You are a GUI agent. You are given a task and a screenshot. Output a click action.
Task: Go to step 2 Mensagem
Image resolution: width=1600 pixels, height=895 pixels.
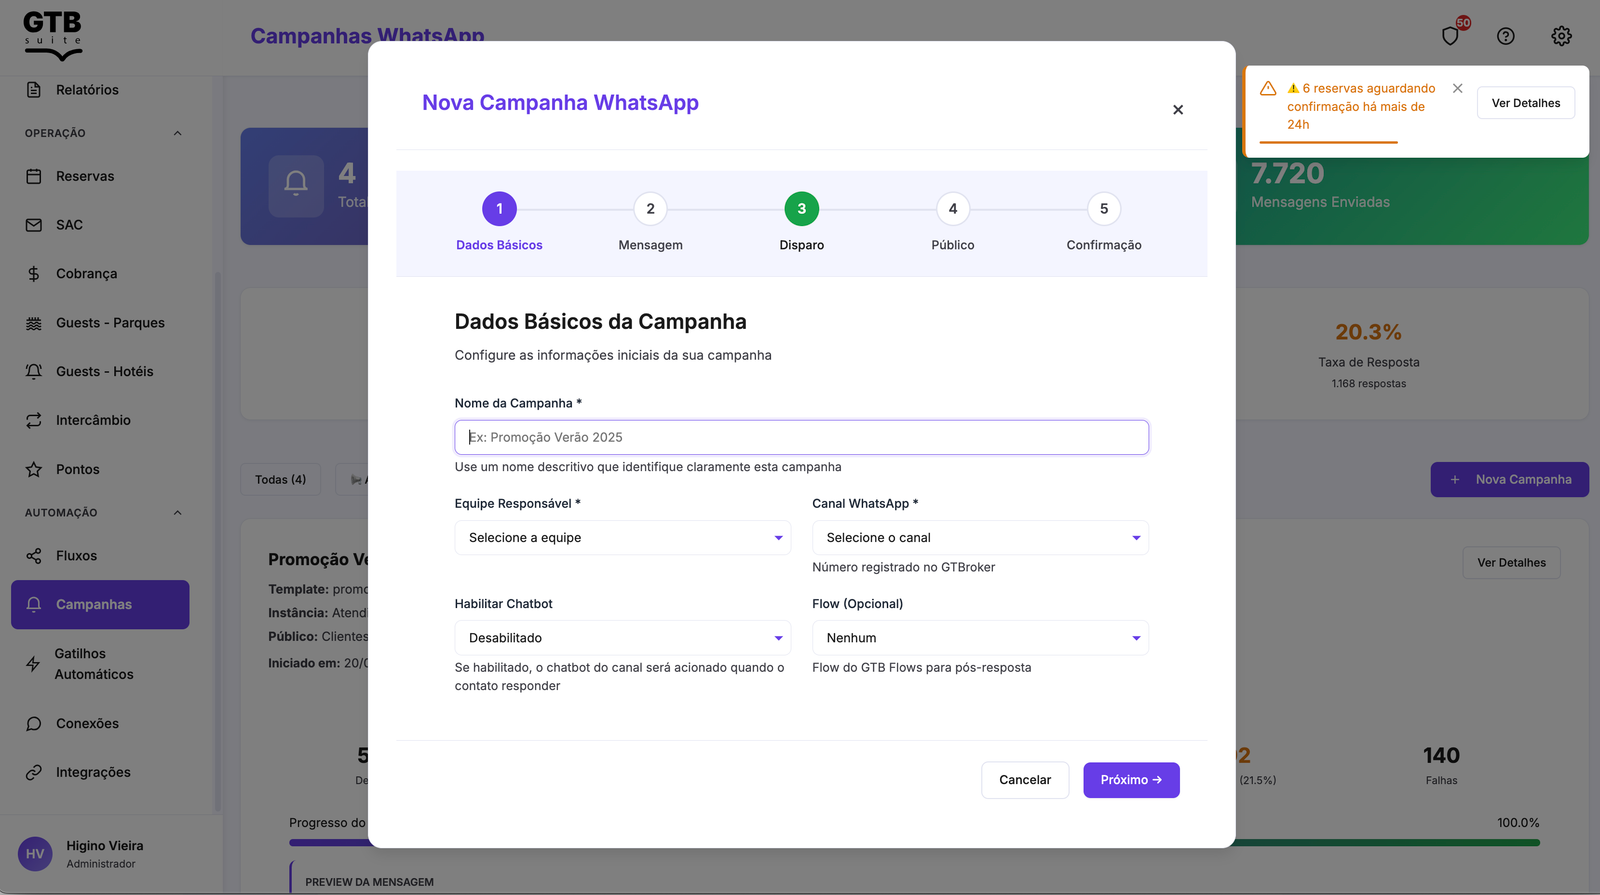pos(651,209)
